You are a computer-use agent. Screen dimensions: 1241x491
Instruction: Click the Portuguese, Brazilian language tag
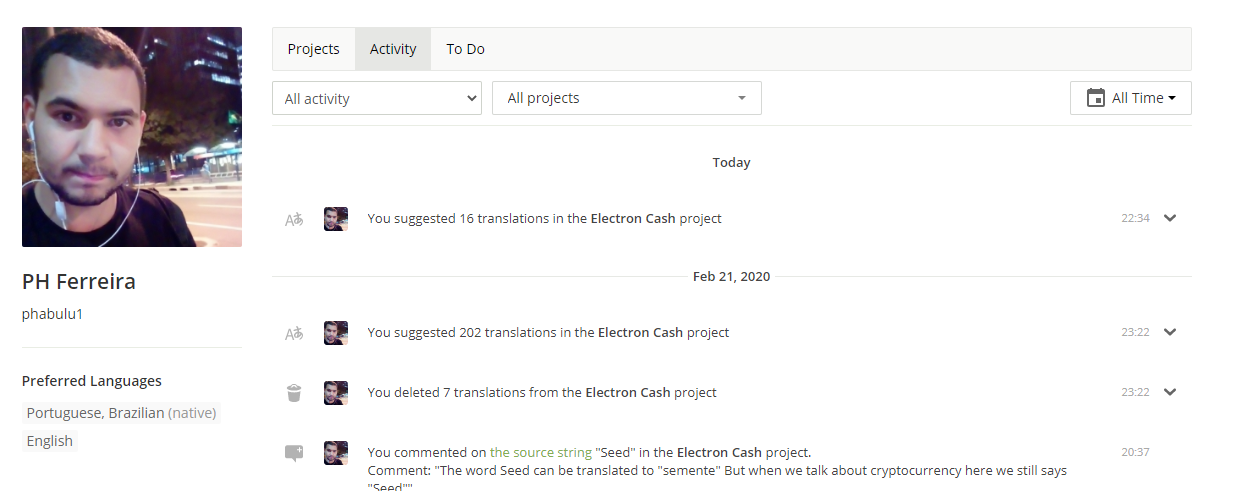point(121,413)
